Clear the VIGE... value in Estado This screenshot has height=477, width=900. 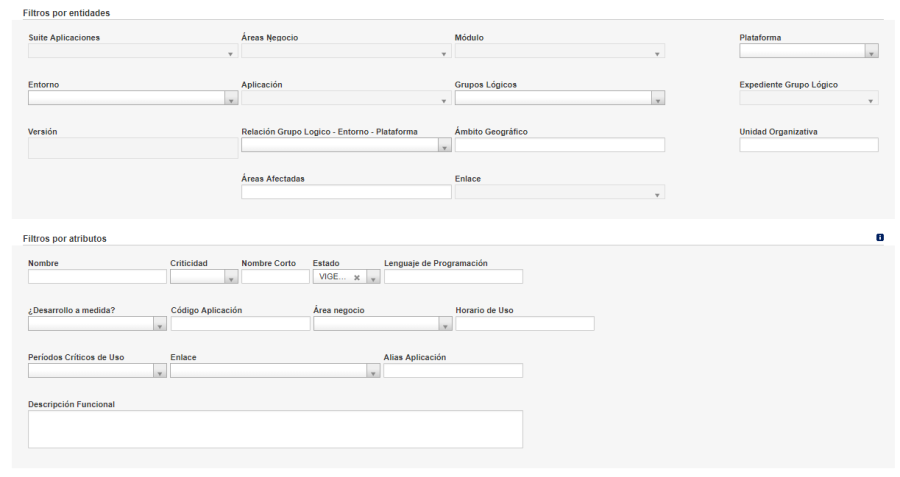(356, 277)
